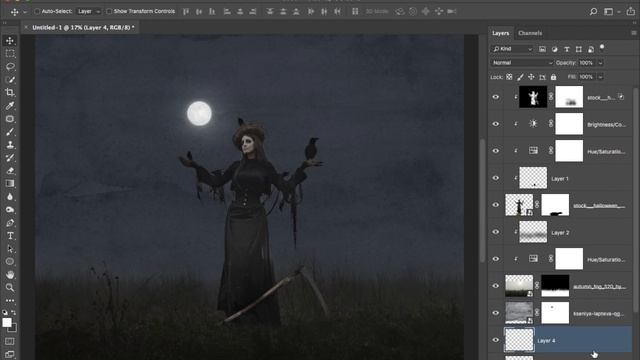This screenshot has height=360, width=640.
Task: Open the Move tool preset picker arrow
Action: [x=25, y=12]
